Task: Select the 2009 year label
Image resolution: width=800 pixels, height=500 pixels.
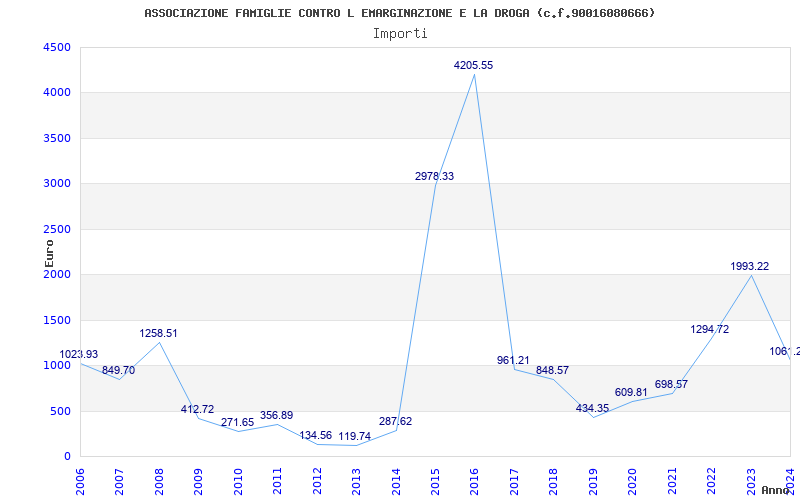Action: point(198,481)
